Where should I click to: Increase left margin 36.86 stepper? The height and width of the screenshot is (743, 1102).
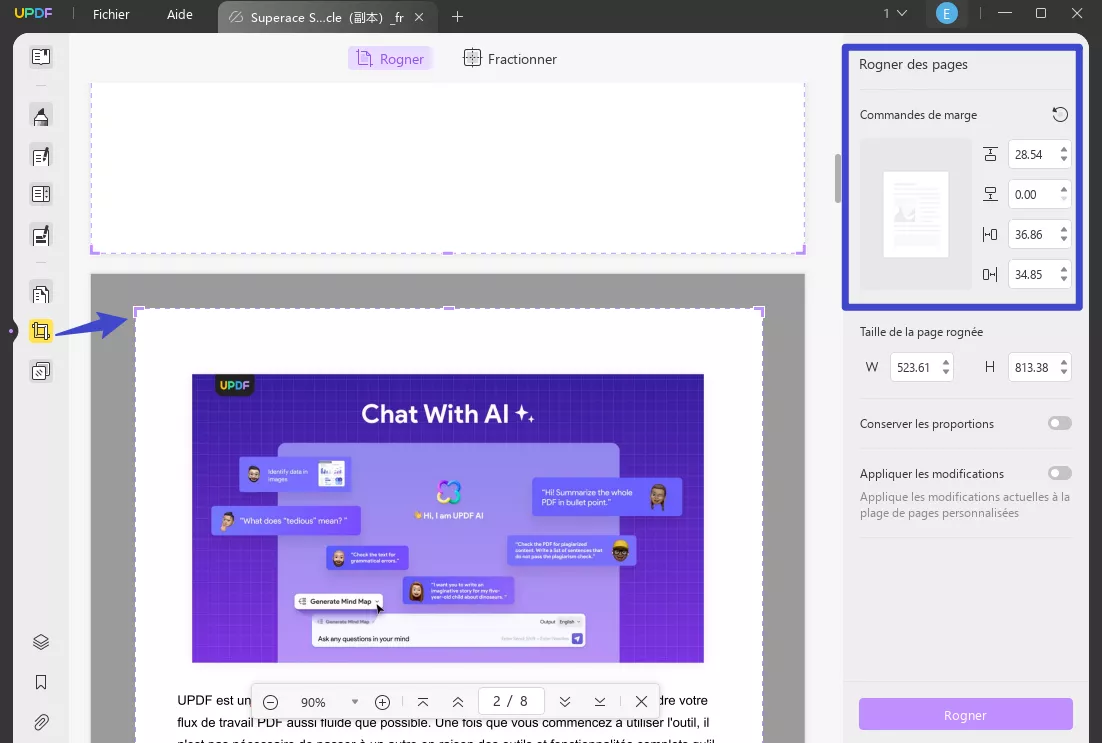point(1063,229)
